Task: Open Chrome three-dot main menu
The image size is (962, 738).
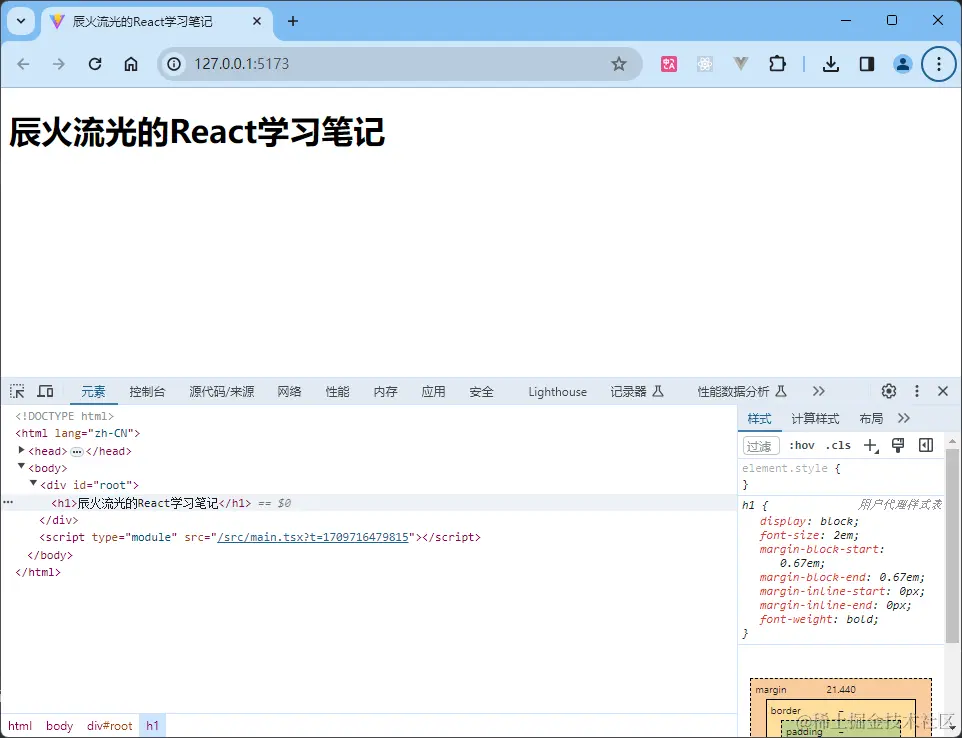Action: (x=939, y=64)
